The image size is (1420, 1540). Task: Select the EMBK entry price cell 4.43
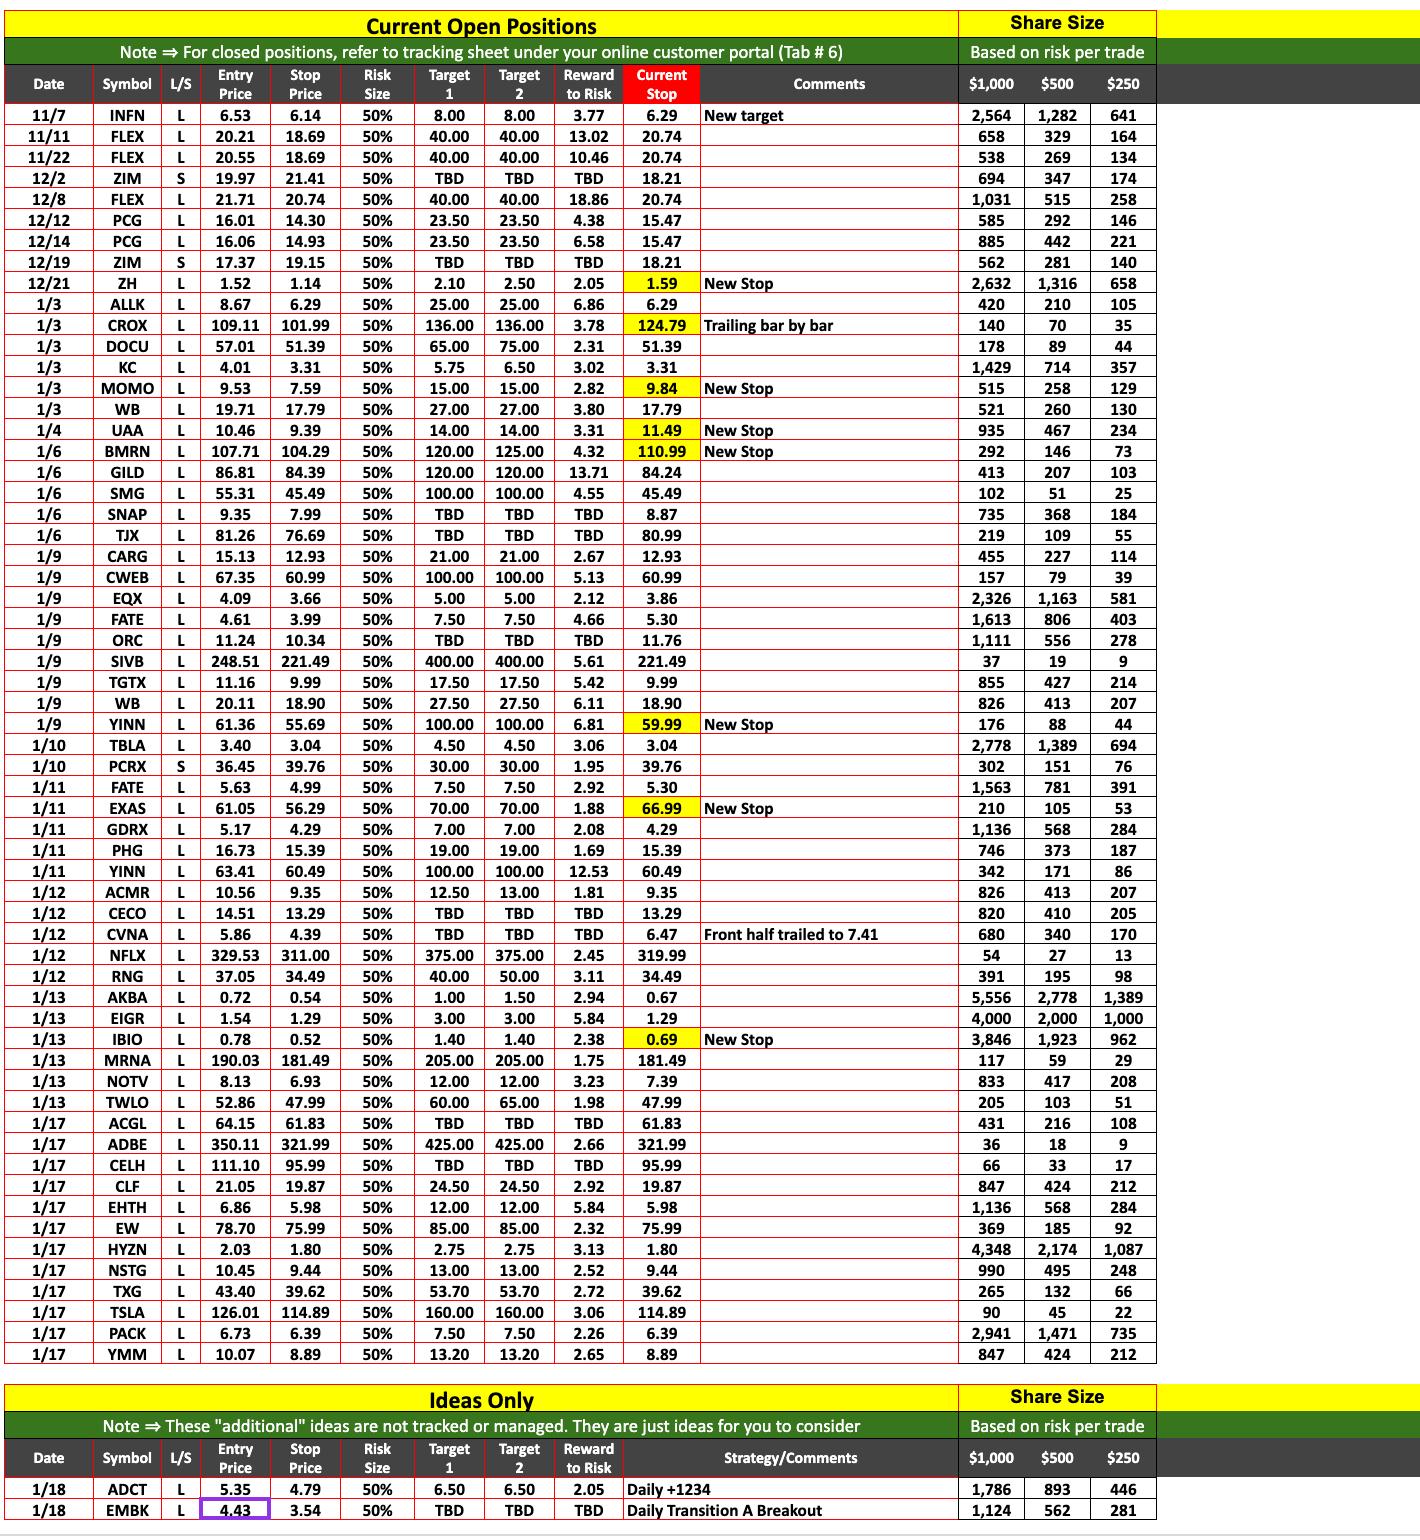pos(235,1510)
